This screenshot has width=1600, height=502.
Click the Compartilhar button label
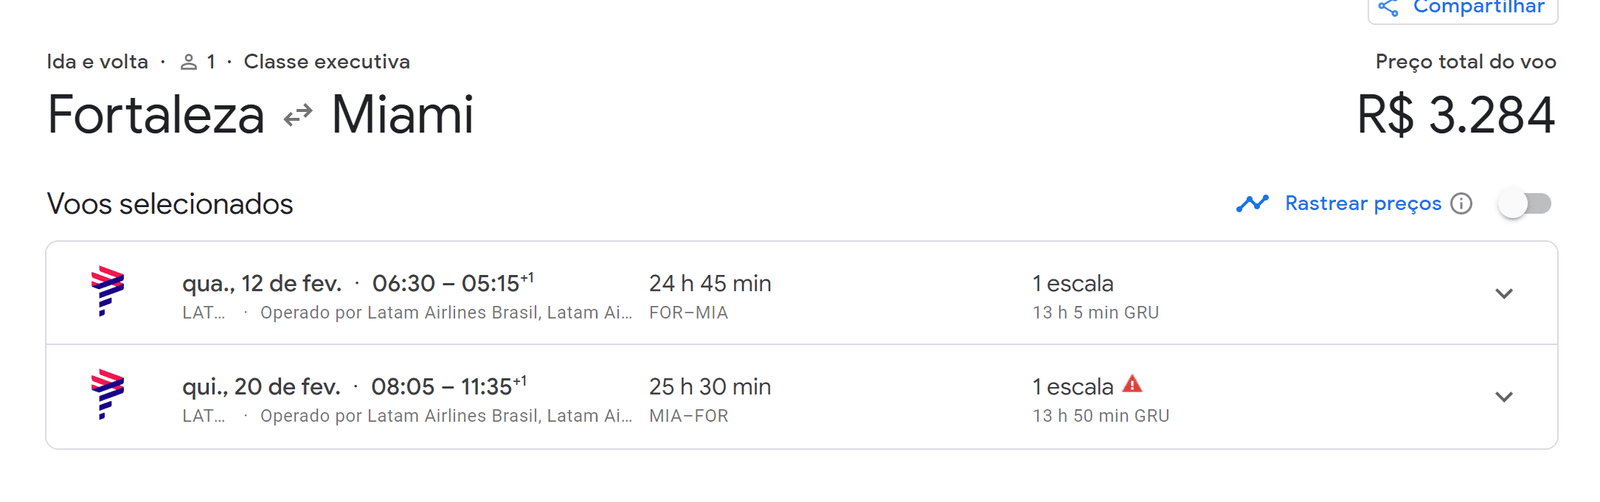(1478, 8)
